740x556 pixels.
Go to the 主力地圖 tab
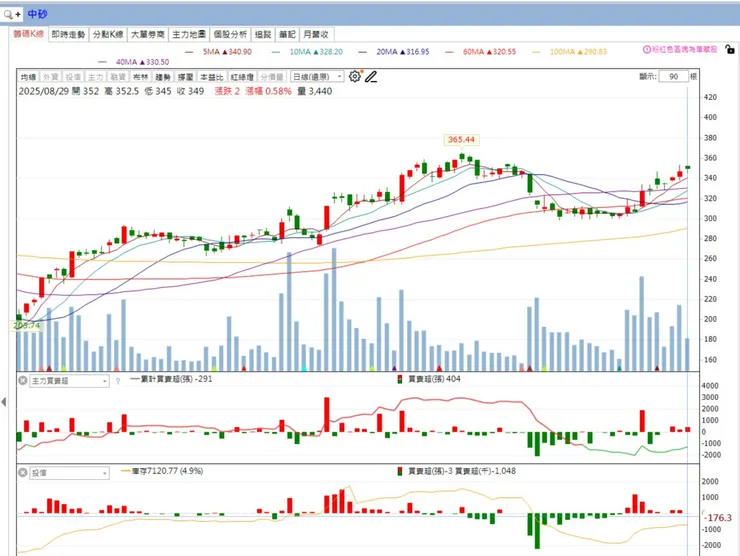(x=189, y=34)
